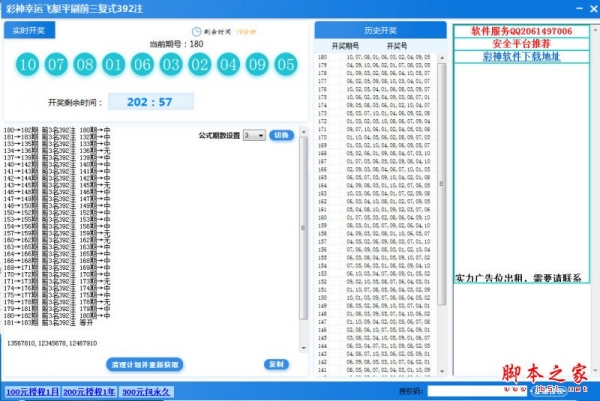Select history row for issue 145
Viewport: 600px width, 401px height.
coord(376,338)
